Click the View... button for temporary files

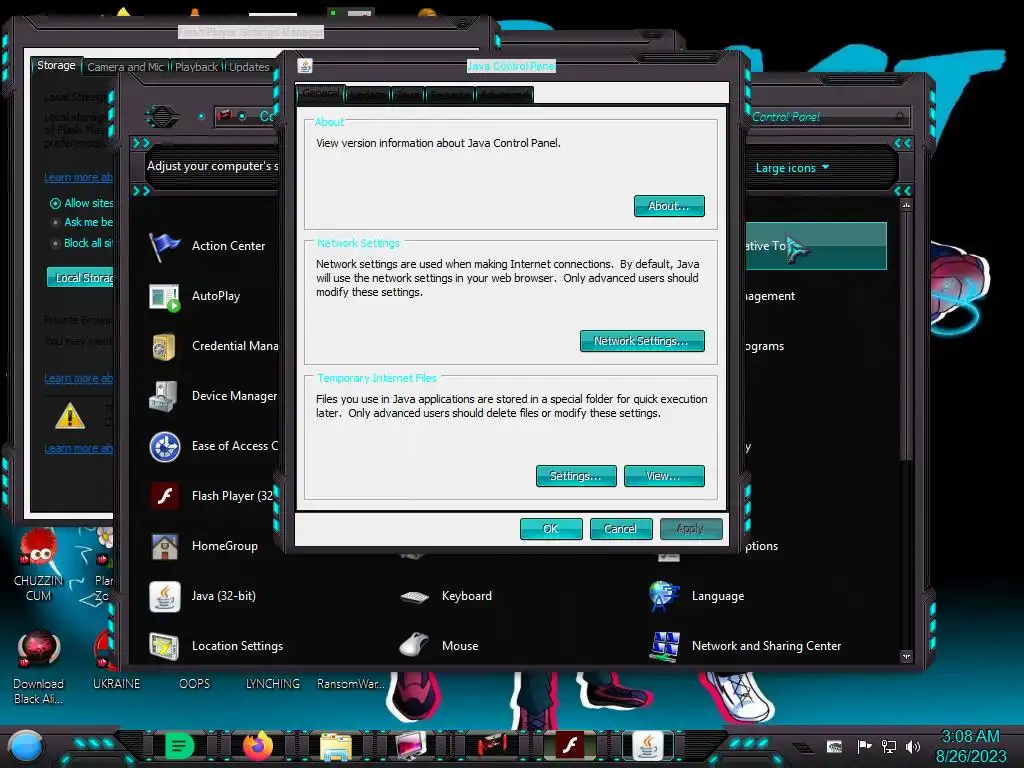pos(664,476)
